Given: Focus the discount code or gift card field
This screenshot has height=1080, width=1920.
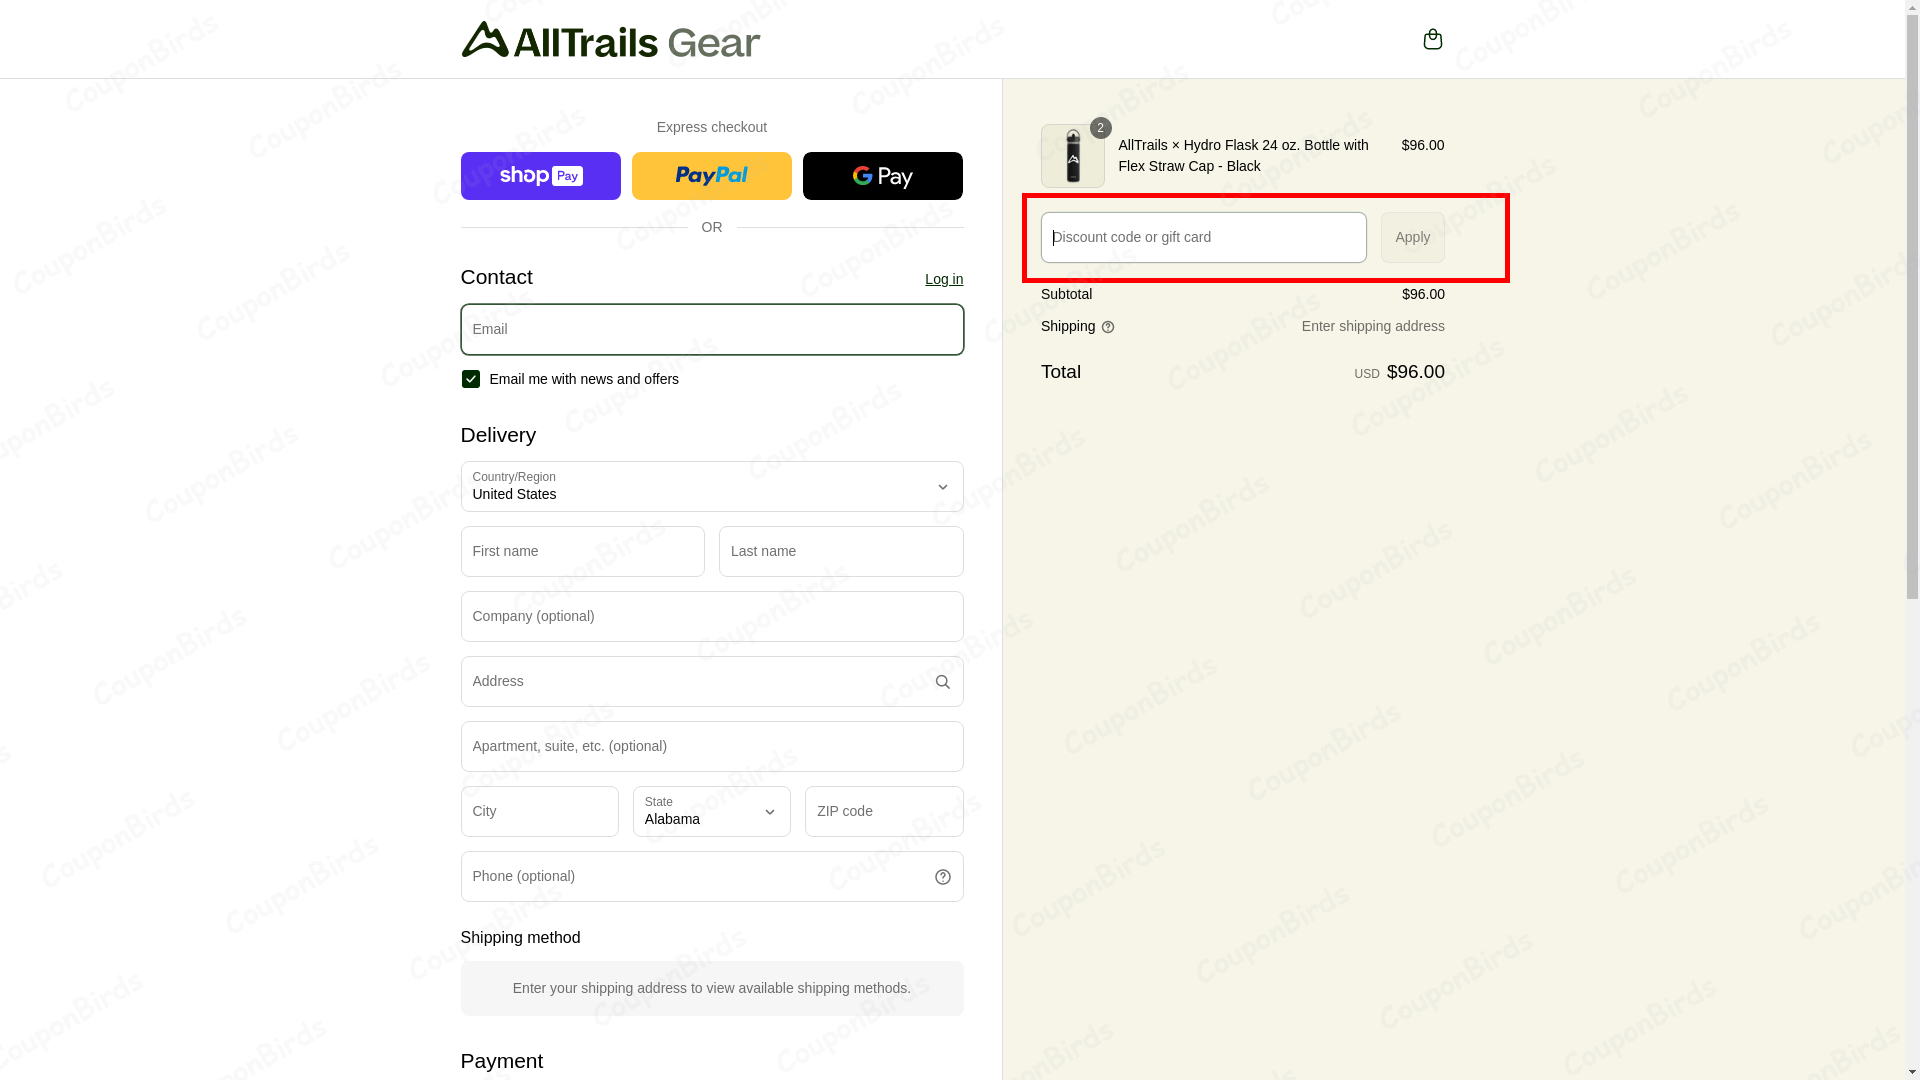Looking at the screenshot, I should 1202,237.
